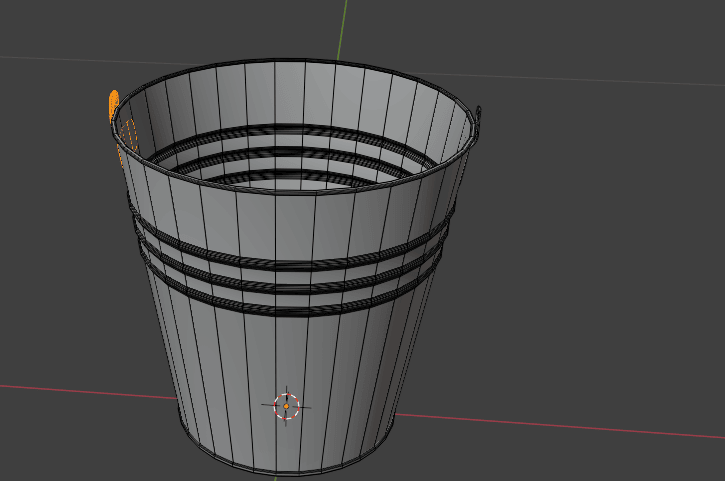Viewport: 725px width, 481px height.
Task: Click the 3D cursor on the bucket
Action: (x=286, y=406)
